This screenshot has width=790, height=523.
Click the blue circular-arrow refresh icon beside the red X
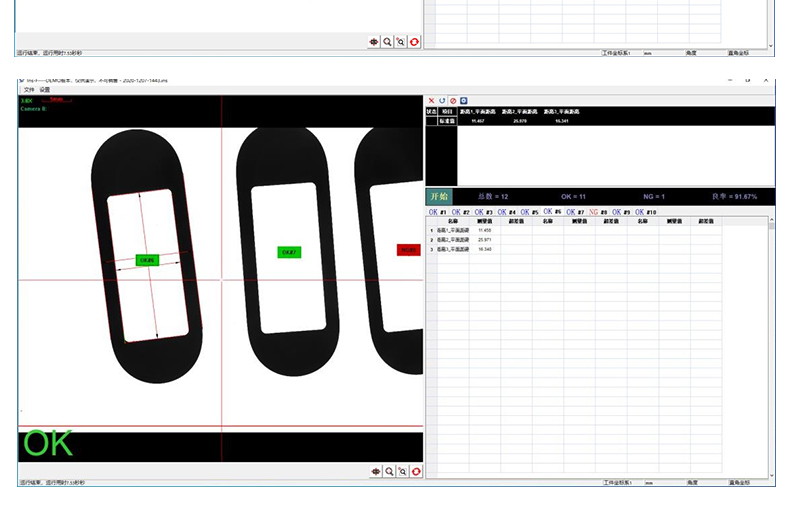click(442, 101)
